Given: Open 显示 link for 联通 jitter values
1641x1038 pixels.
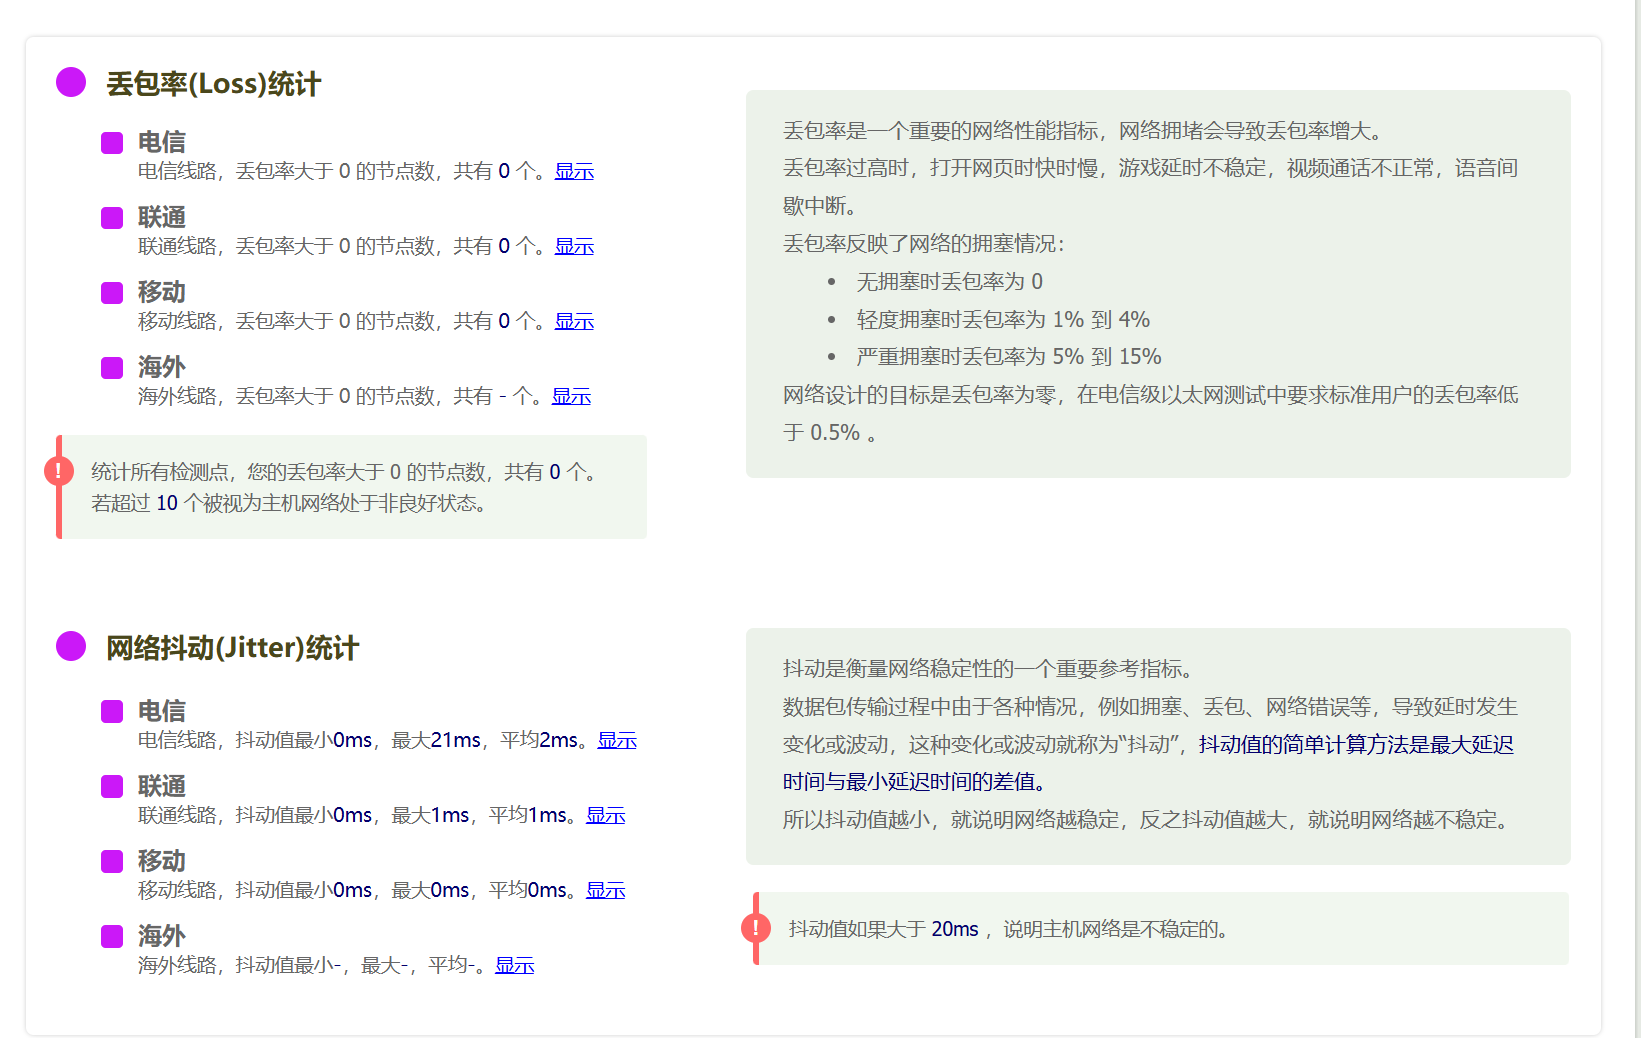Looking at the screenshot, I should 605,816.
